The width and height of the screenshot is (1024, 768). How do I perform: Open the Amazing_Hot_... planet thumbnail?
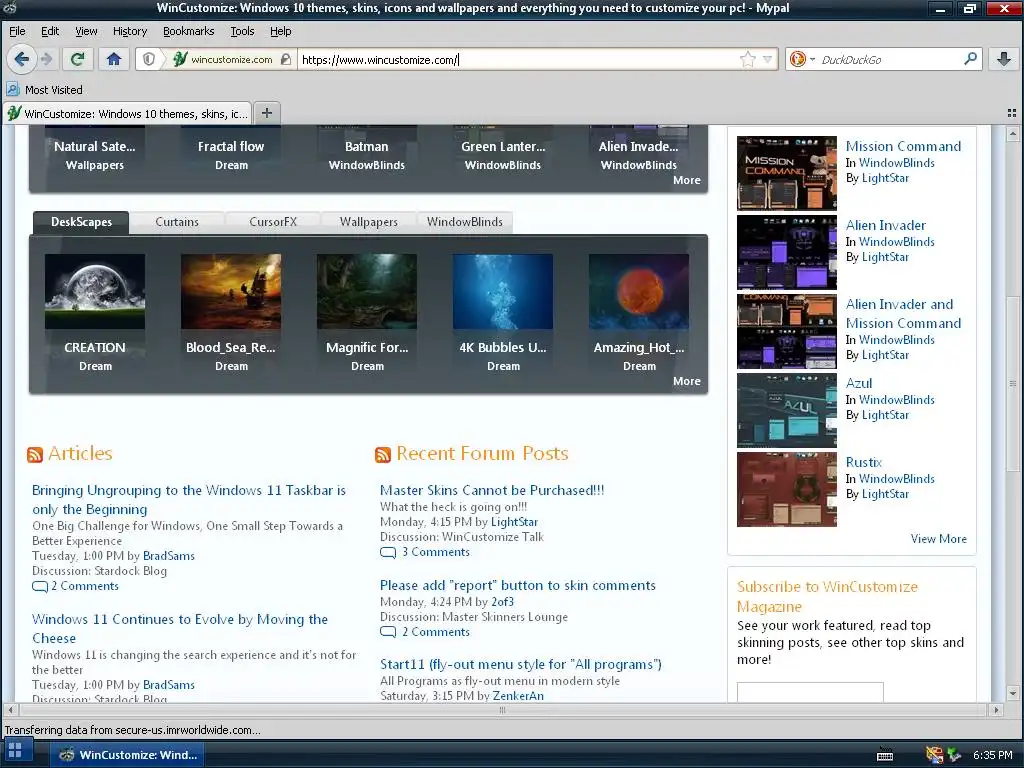(638, 291)
